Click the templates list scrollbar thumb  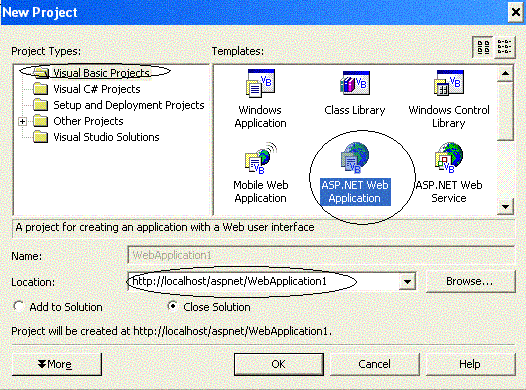(x=506, y=111)
